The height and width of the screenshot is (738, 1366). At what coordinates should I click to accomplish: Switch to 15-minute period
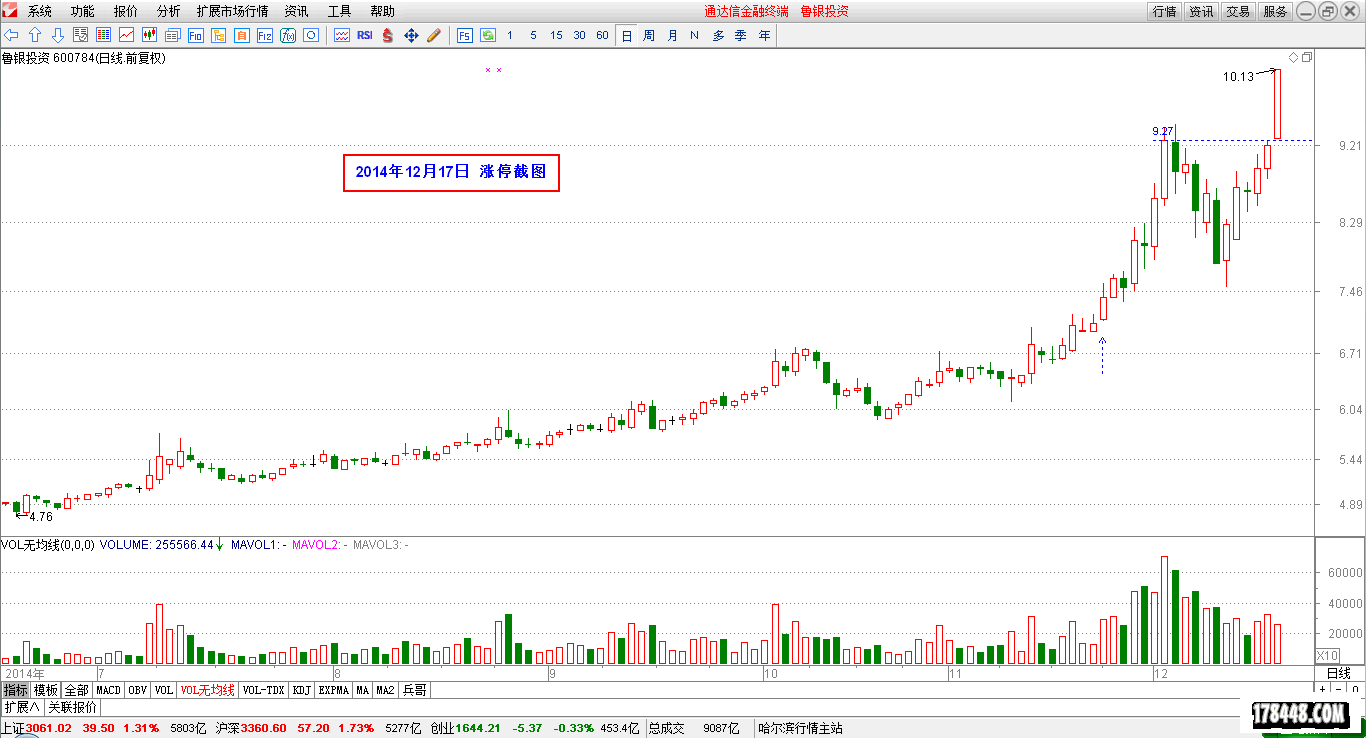(x=556, y=35)
